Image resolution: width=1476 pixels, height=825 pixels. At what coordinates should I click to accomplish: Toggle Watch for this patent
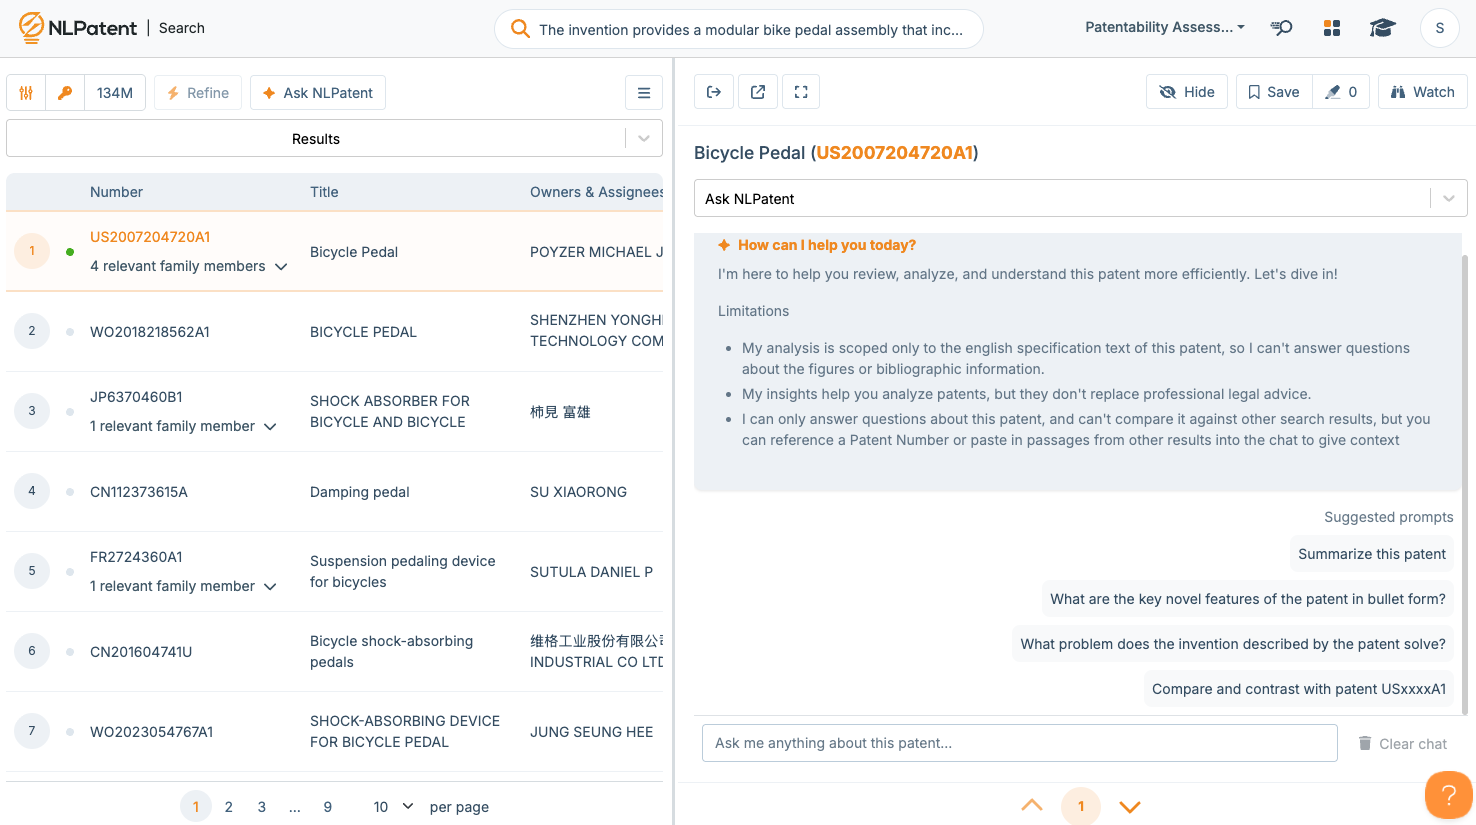pos(1422,92)
